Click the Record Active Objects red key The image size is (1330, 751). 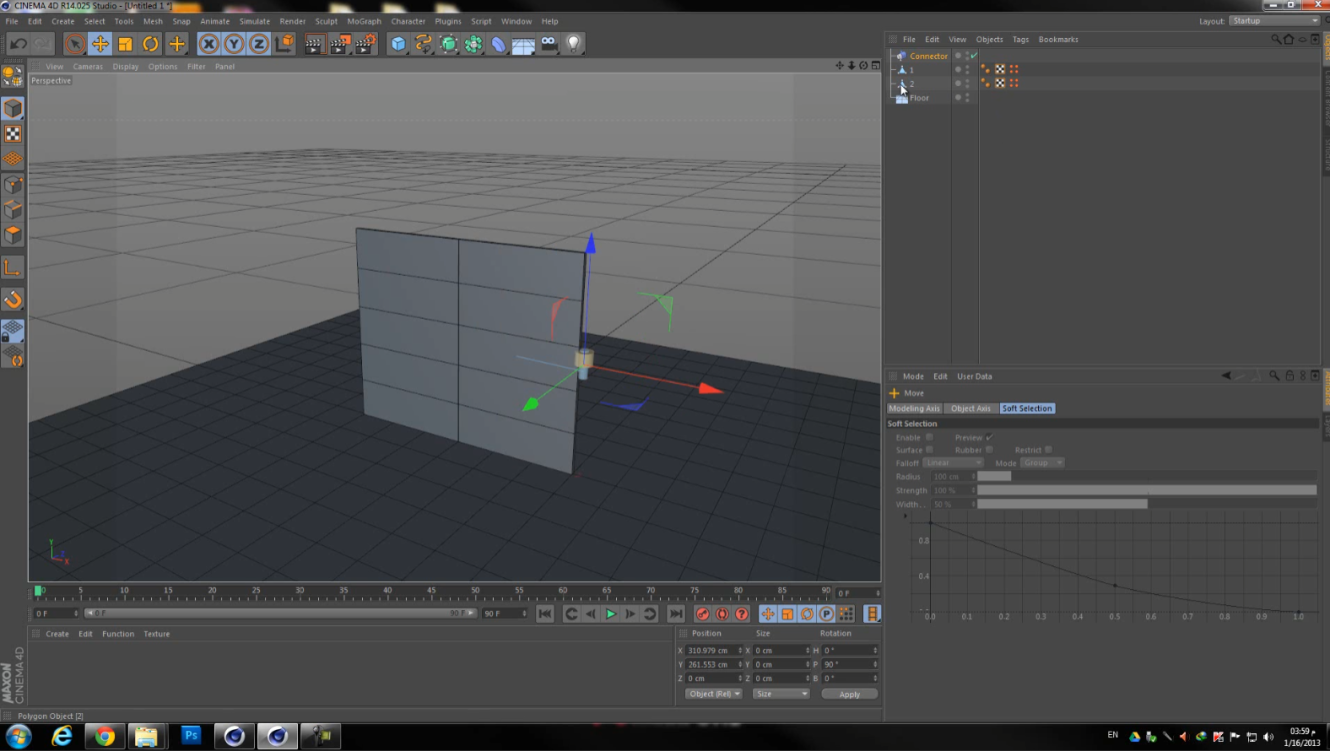[x=703, y=614]
